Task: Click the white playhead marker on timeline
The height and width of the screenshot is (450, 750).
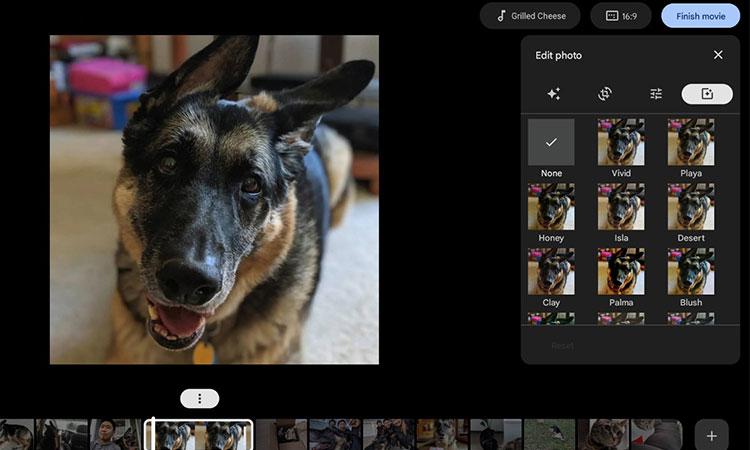Action: click(153, 434)
